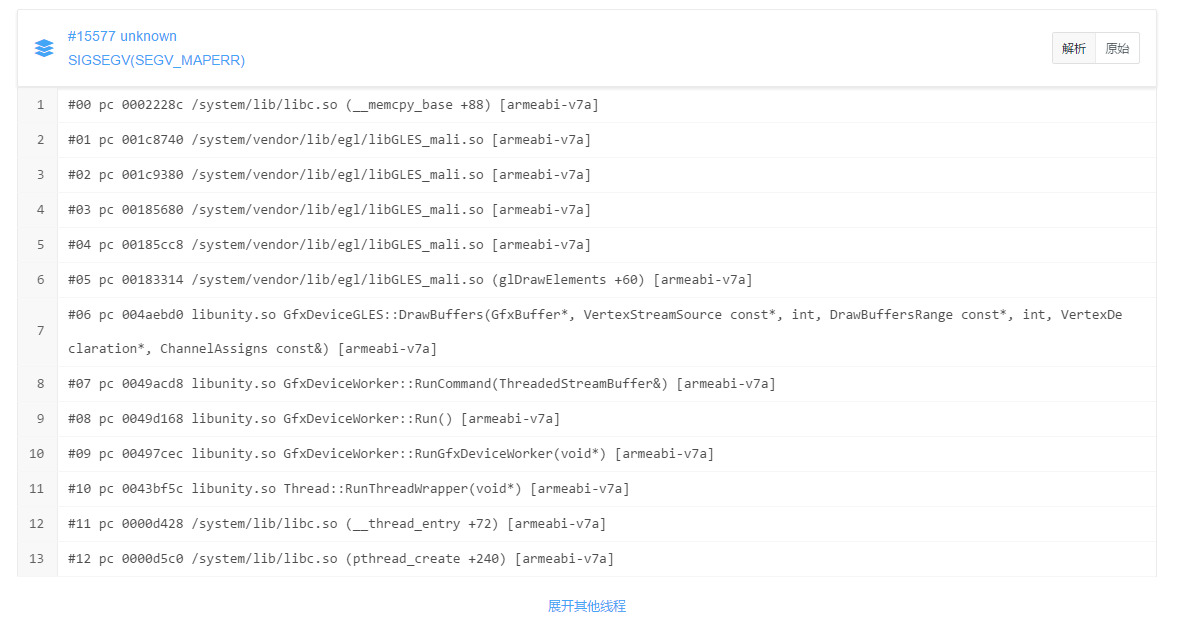Select the Thread::RunThreadWrapper frame

348,489
